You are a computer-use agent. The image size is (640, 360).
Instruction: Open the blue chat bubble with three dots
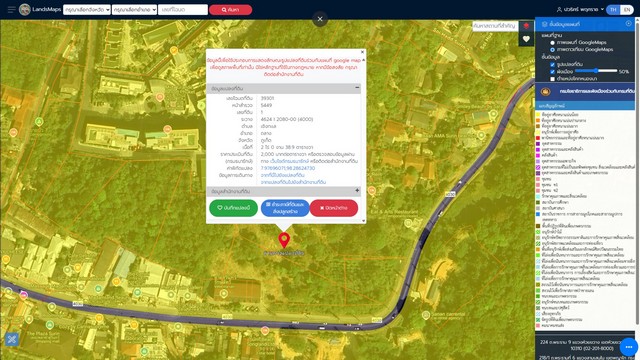(x=629, y=347)
